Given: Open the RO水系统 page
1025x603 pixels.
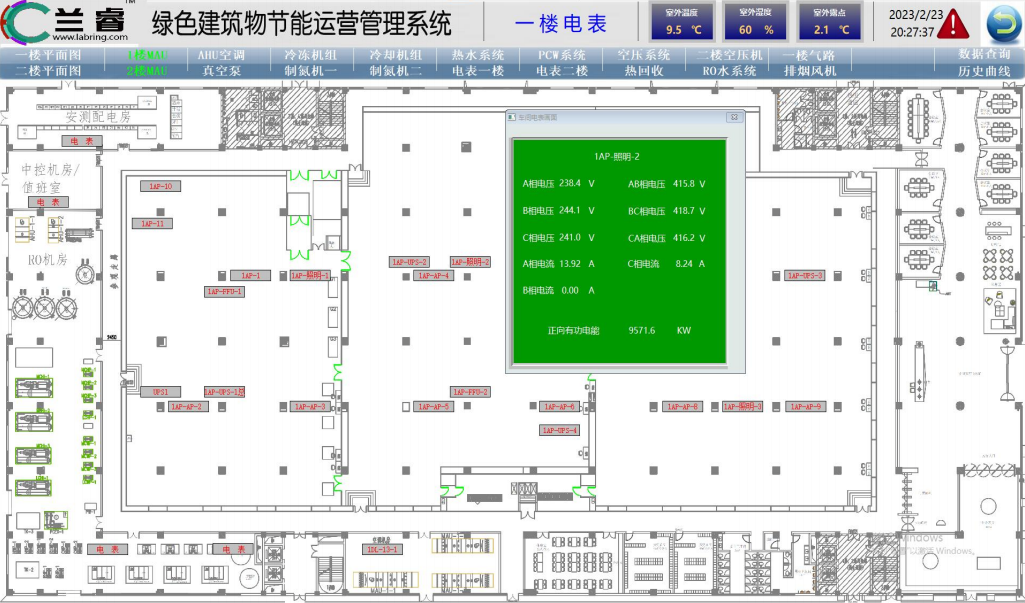Looking at the screenshot, I should (729, 71).
